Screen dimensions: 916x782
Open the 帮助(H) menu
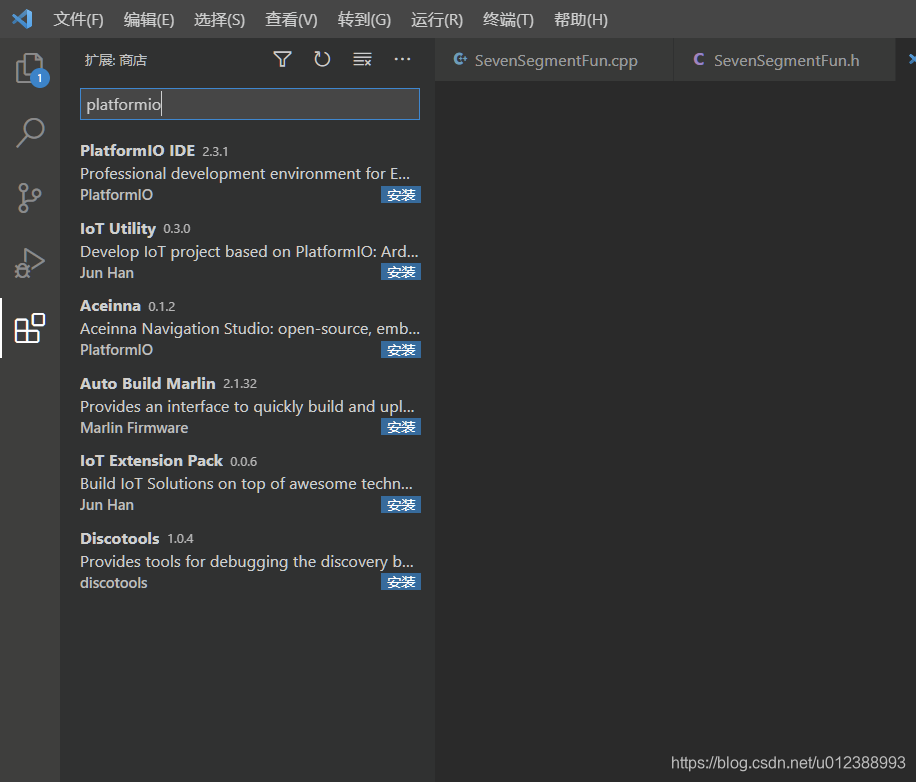click(x=581, y=20)
